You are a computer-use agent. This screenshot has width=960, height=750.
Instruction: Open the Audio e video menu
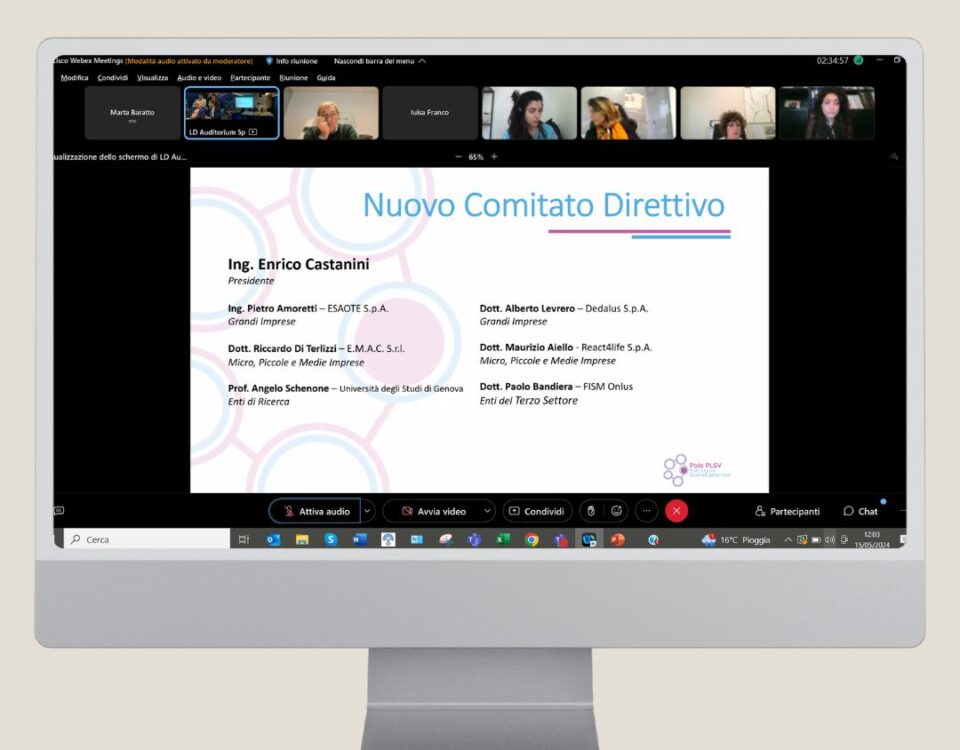tap(199, 78)
